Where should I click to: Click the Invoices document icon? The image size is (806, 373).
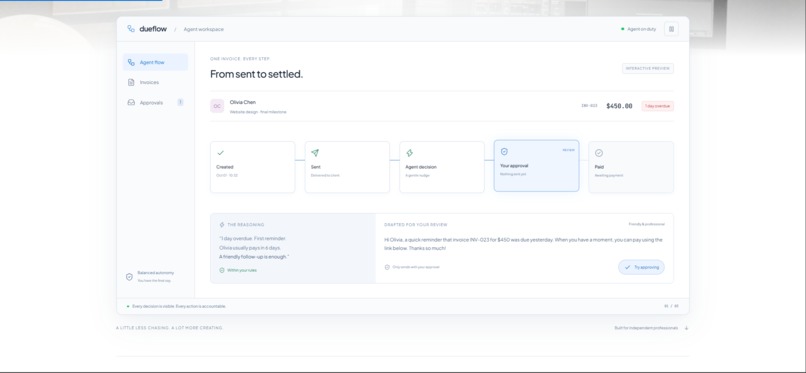[x=131, y=82]
